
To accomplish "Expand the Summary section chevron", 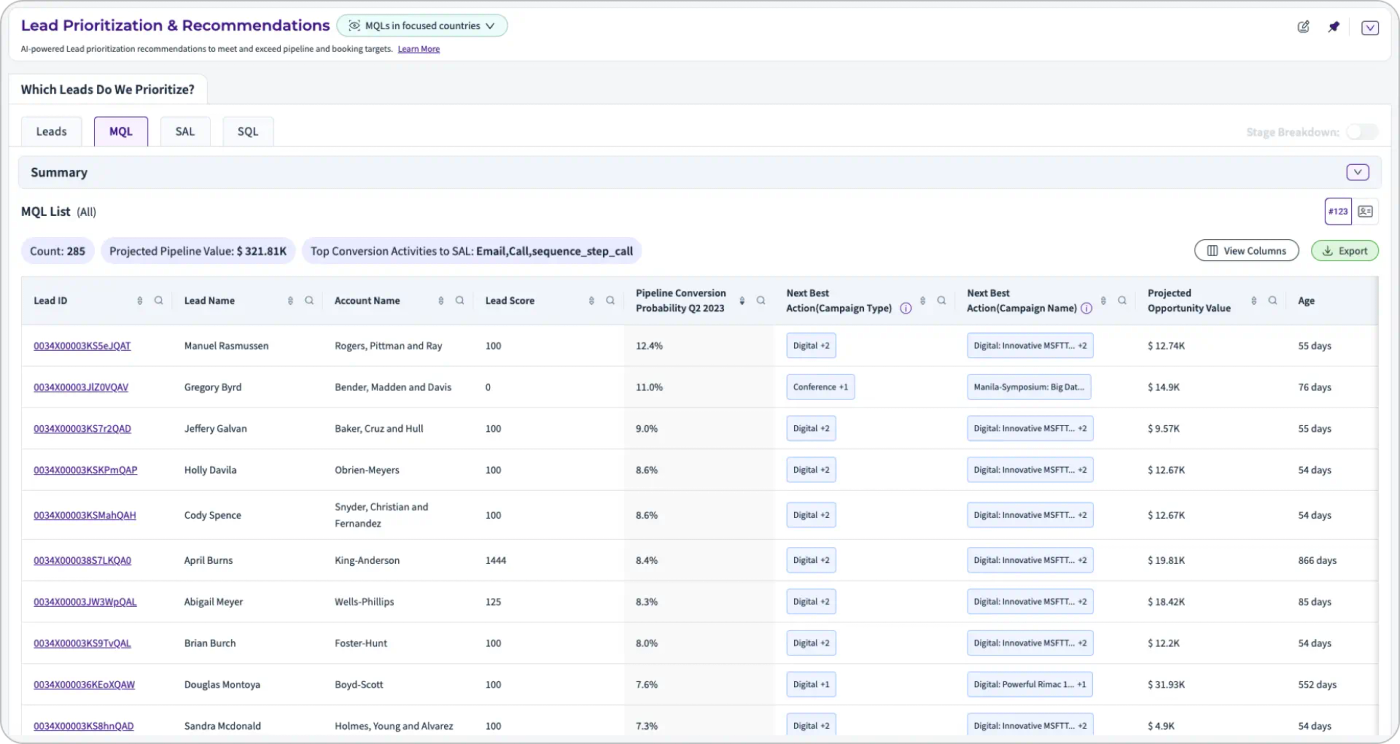I will coord(1357,172).
